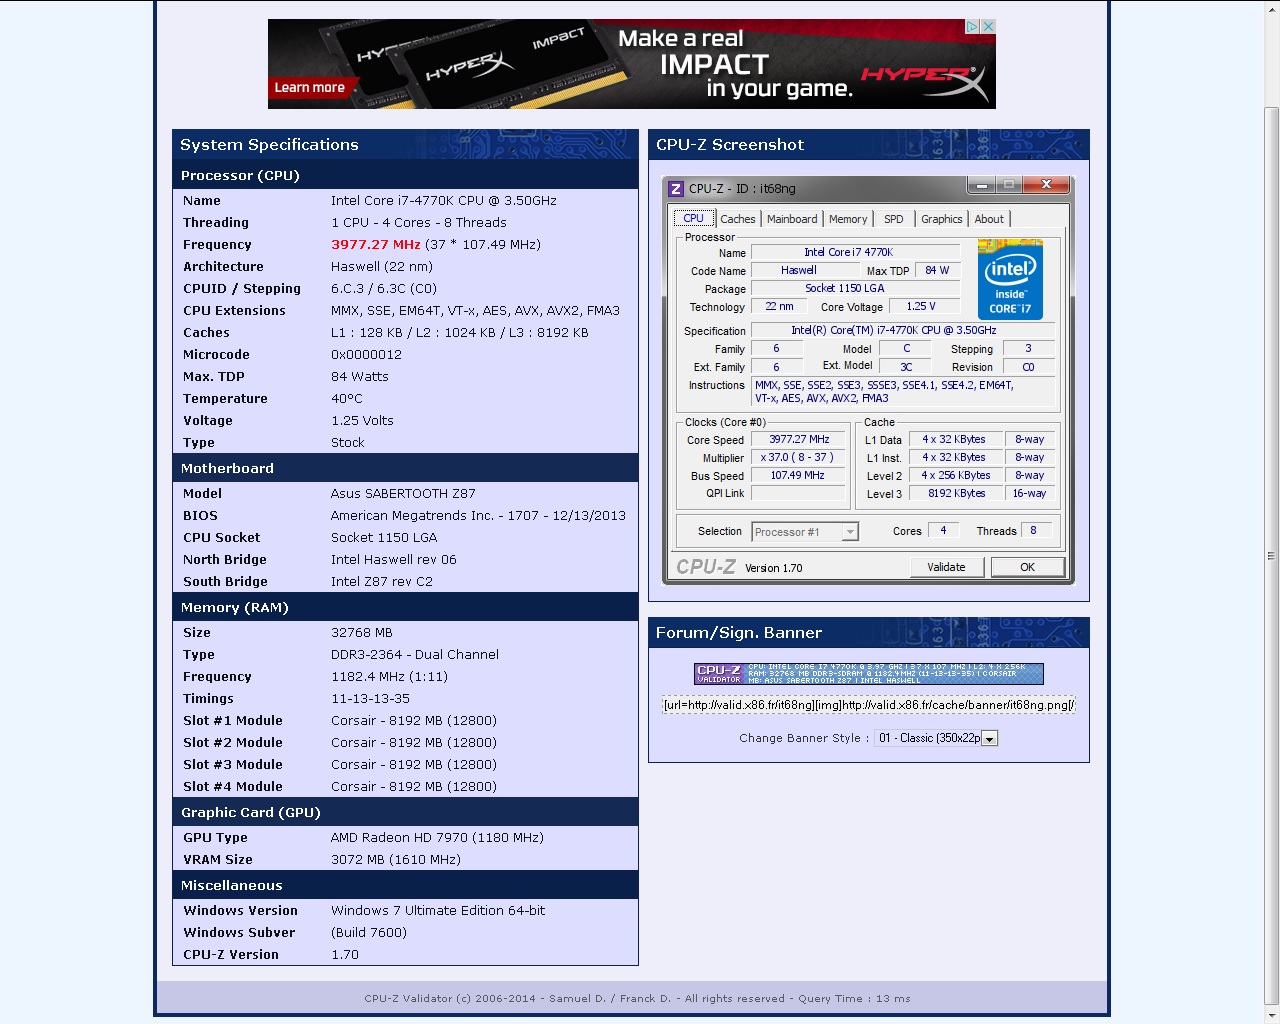
Task: Close the HyperX banner ad
Action: pyautogui.click(x=988, y=27)
